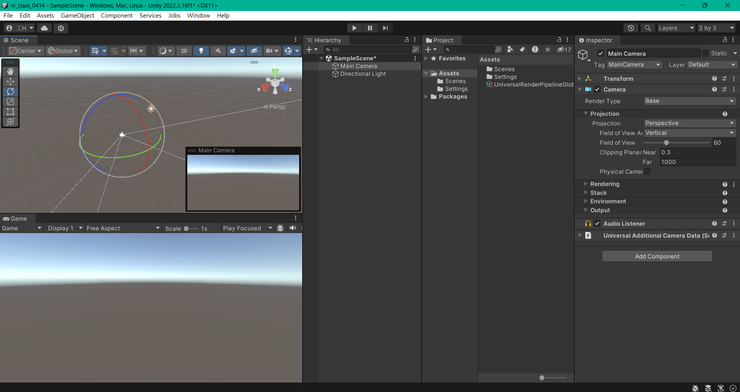Select the Scale tool
The image size is (740, 392).
coord(10,101)
